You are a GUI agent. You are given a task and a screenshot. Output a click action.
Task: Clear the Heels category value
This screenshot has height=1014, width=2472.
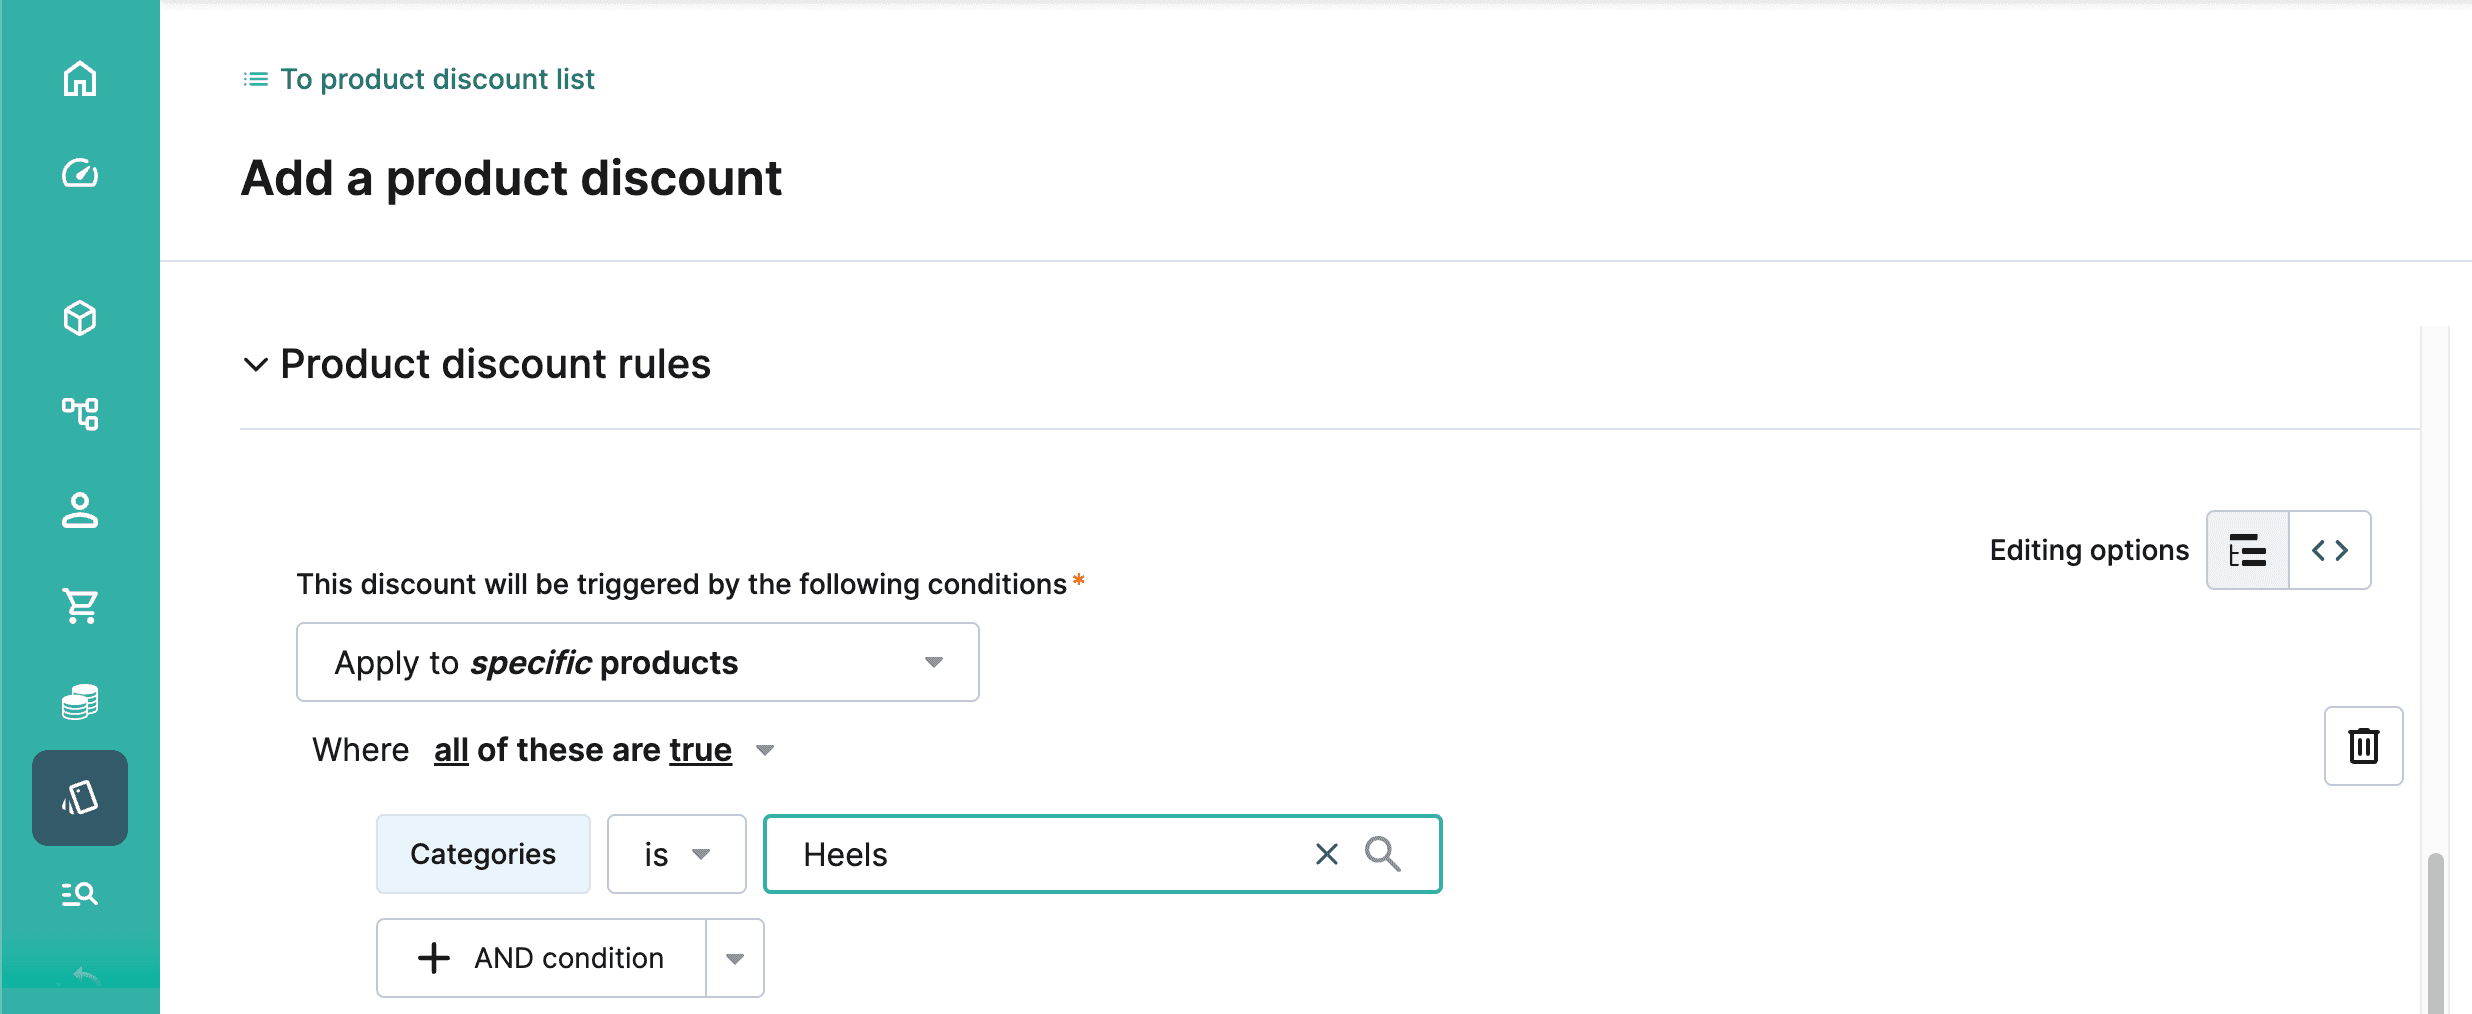(x=1327, y=854)
